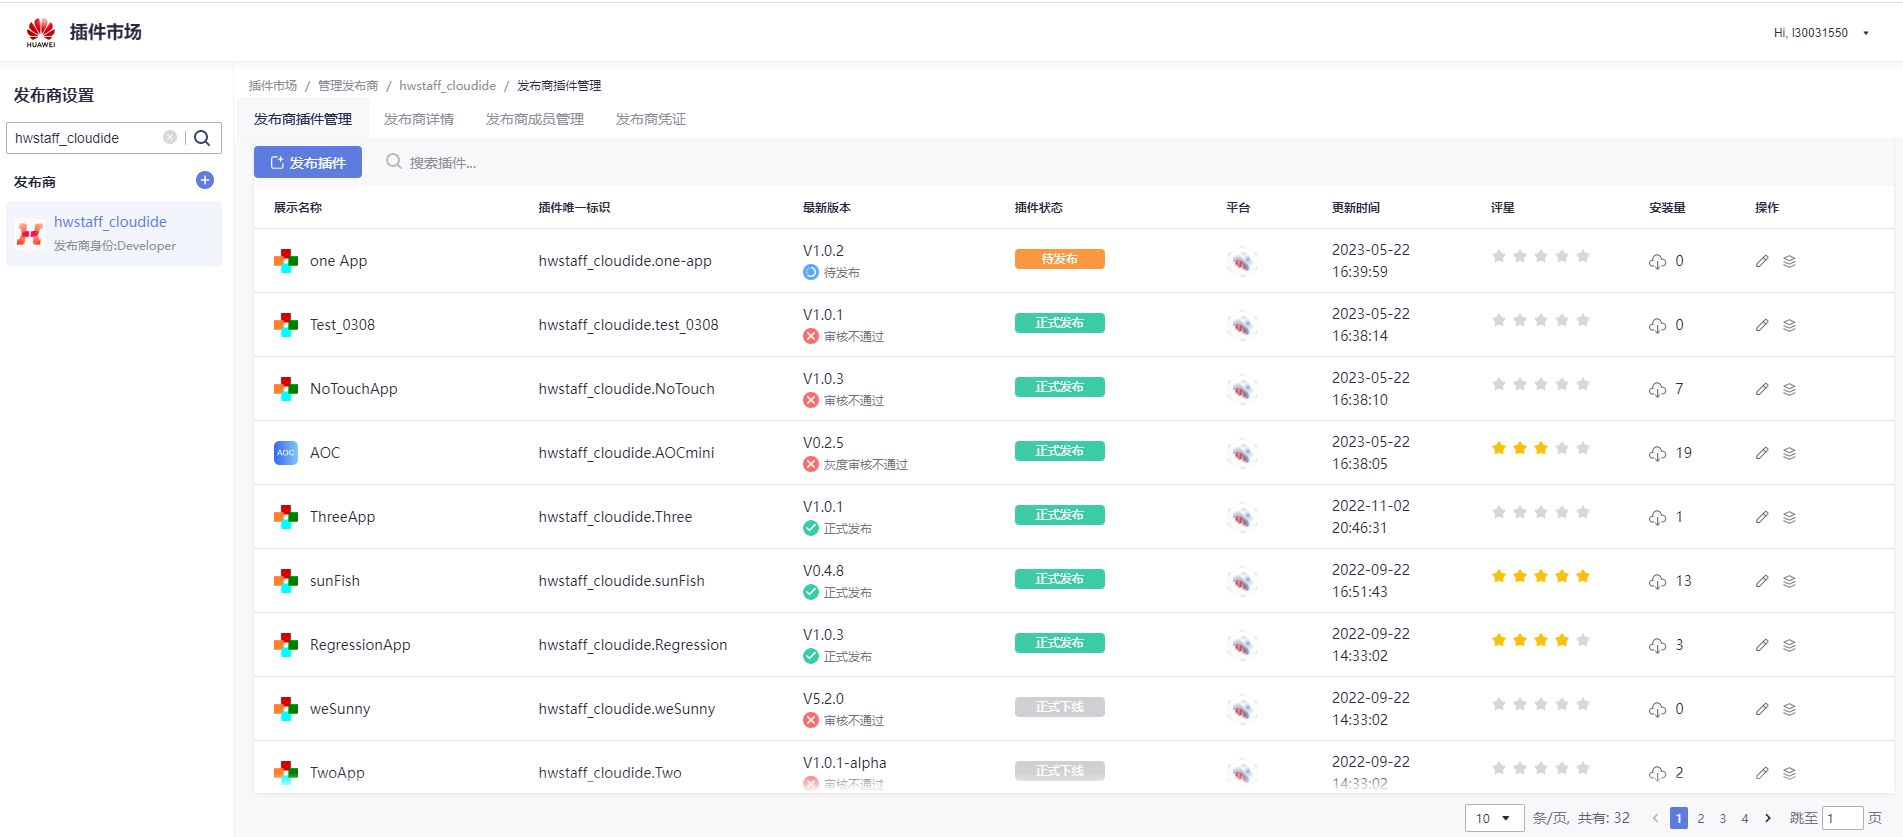Click edit pencil icon for AOC row
The image size is (1903, 837).
pyautogui.click(x=1762, y=453)
